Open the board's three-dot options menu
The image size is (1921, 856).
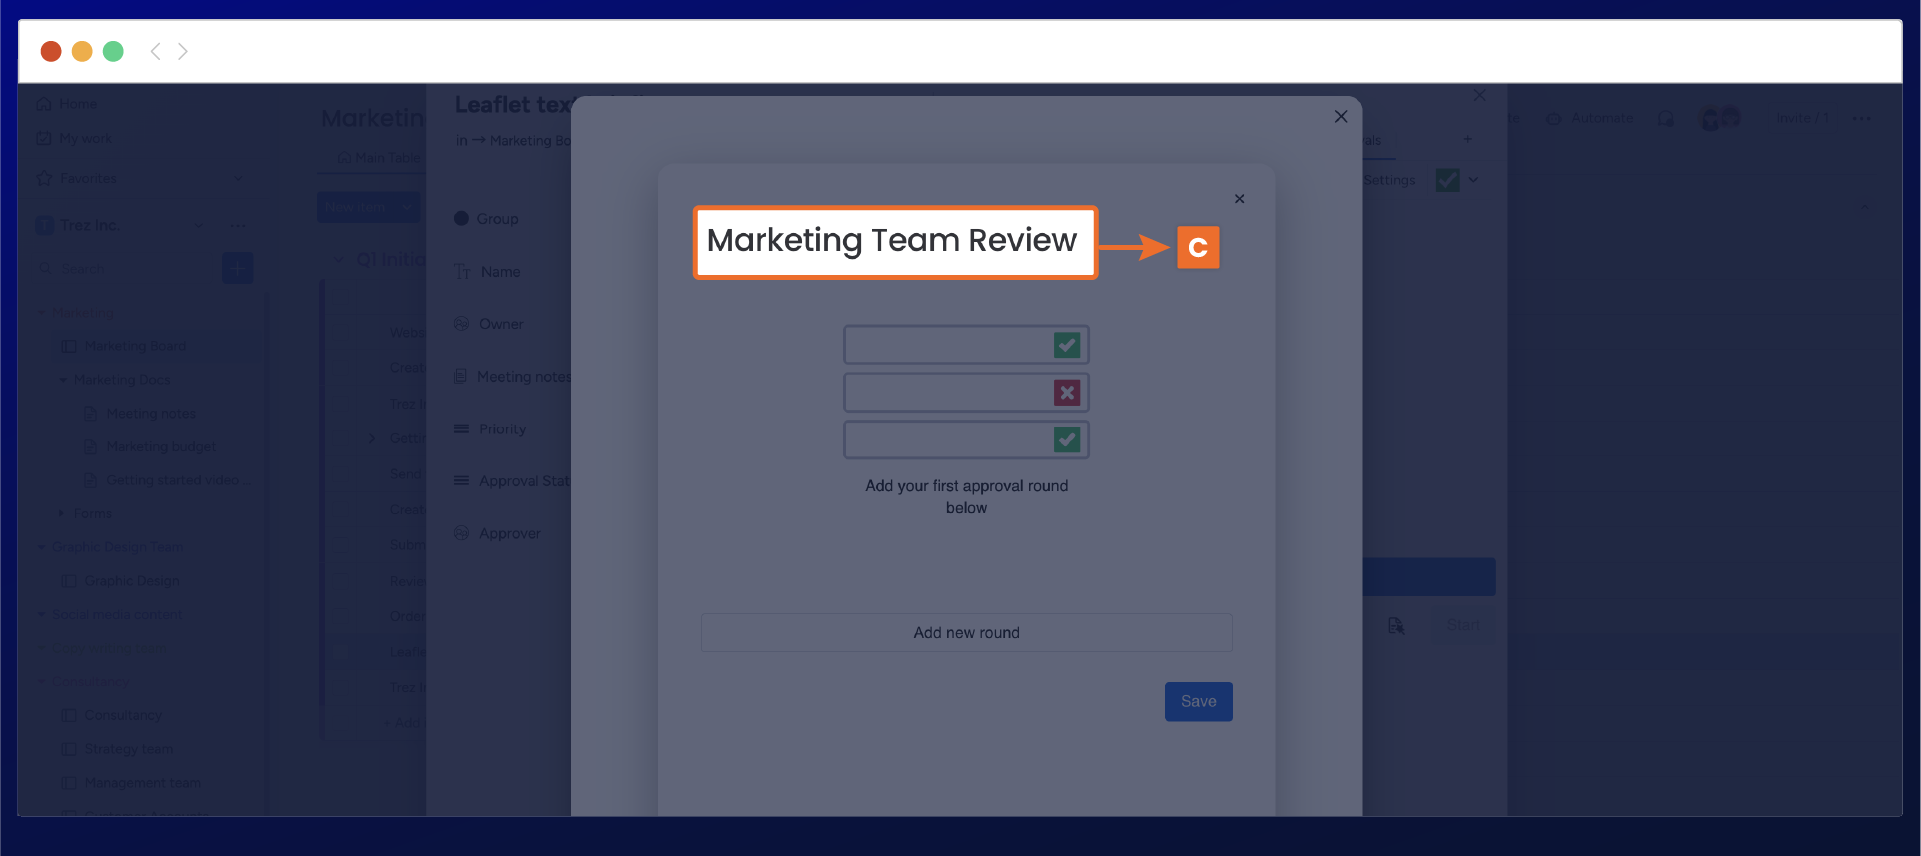(1861, 119)
